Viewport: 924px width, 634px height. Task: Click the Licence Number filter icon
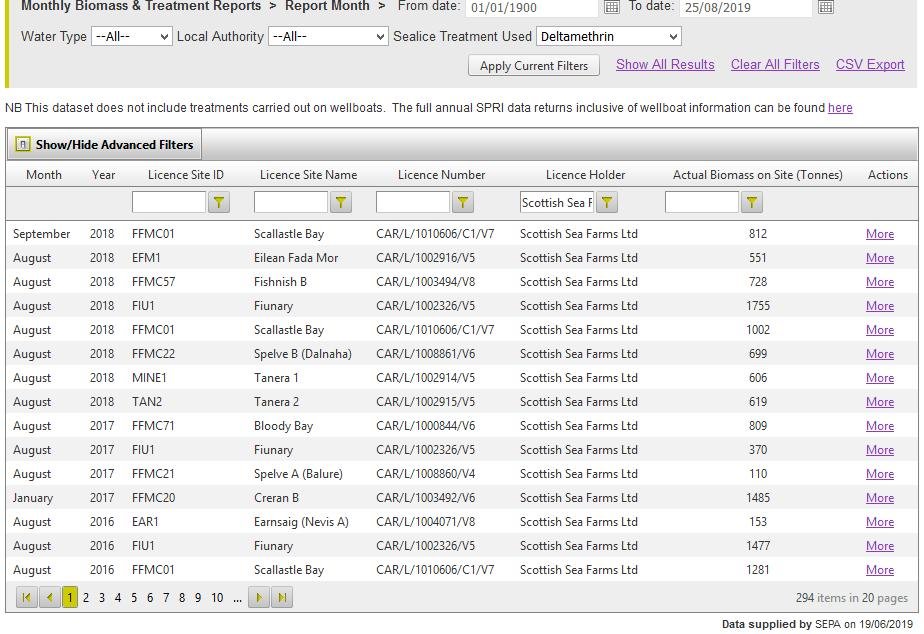[463, 203]
